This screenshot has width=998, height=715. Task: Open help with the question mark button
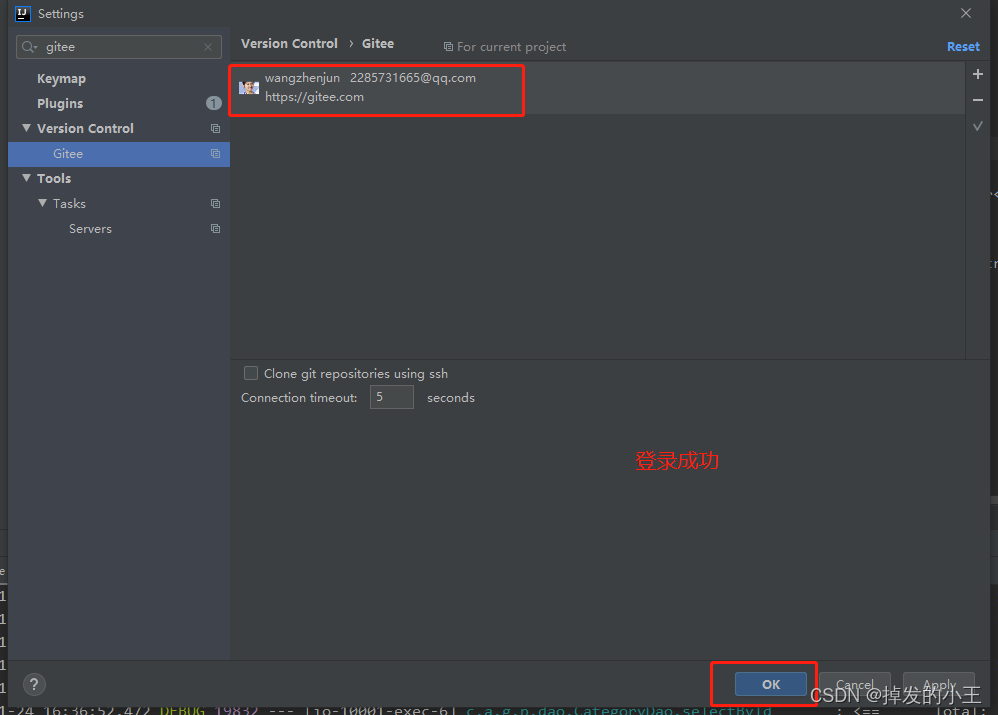[34, 685]
